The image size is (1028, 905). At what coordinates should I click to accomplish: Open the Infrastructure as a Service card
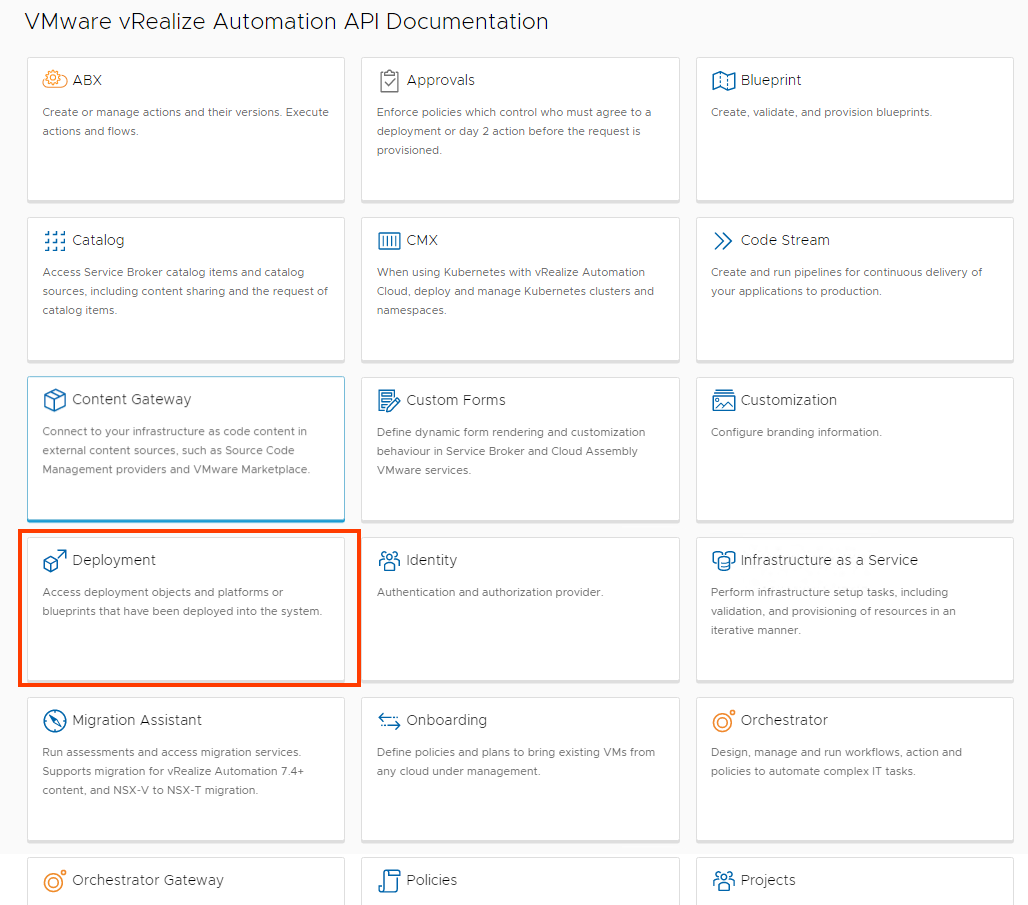(854, 609)
